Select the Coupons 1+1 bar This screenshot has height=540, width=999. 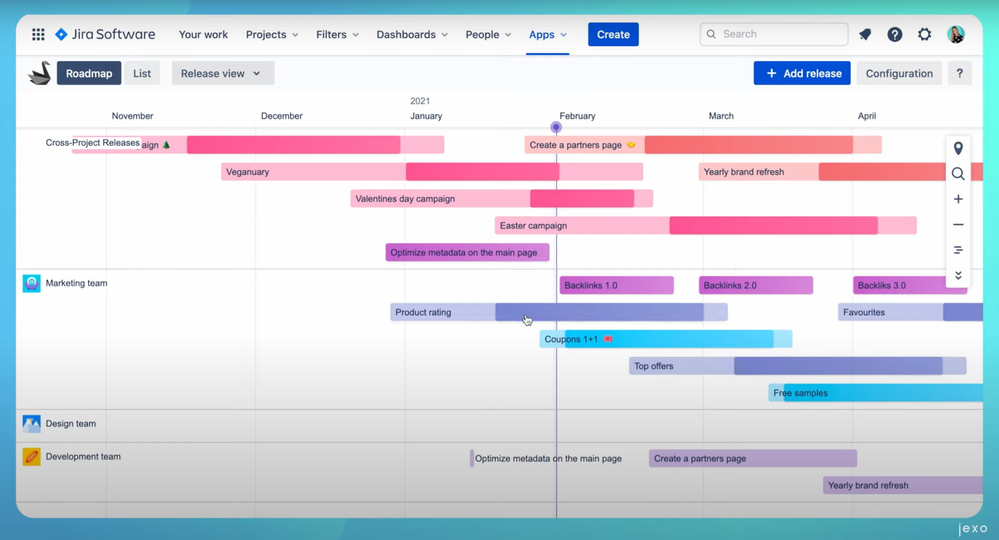point(666,339)
